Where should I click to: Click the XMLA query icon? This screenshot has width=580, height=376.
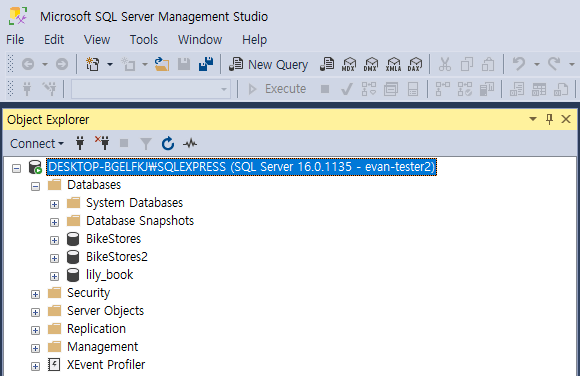pos(393,64)
